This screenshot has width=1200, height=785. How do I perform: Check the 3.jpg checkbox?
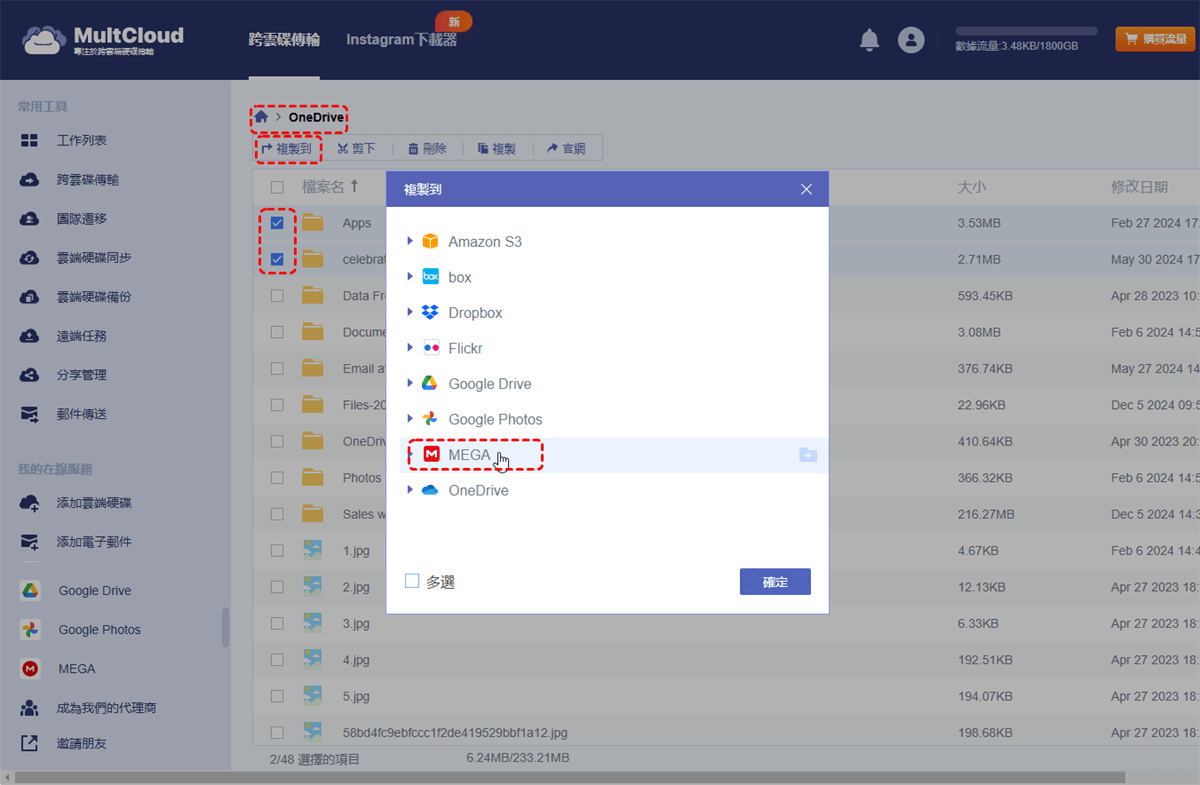[277, 623]
